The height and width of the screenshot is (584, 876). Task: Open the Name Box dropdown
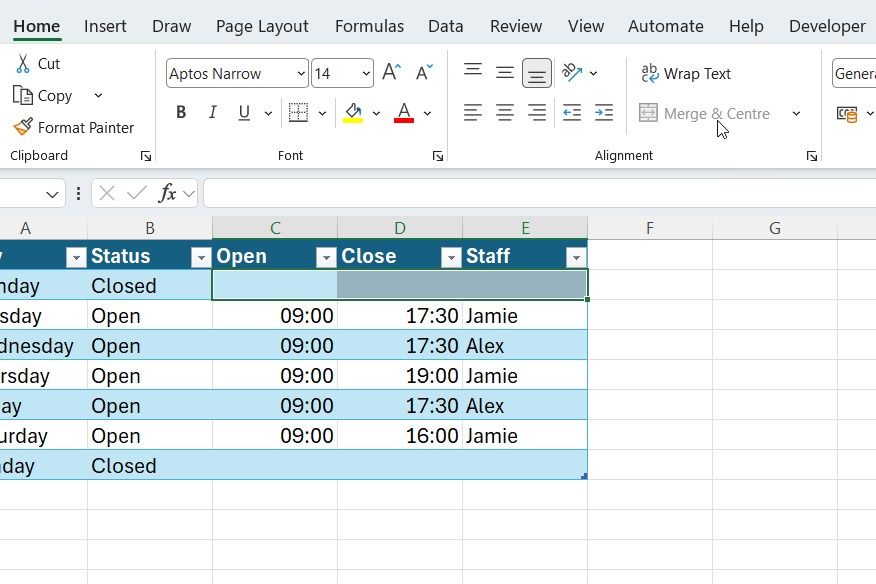point(52,194)
